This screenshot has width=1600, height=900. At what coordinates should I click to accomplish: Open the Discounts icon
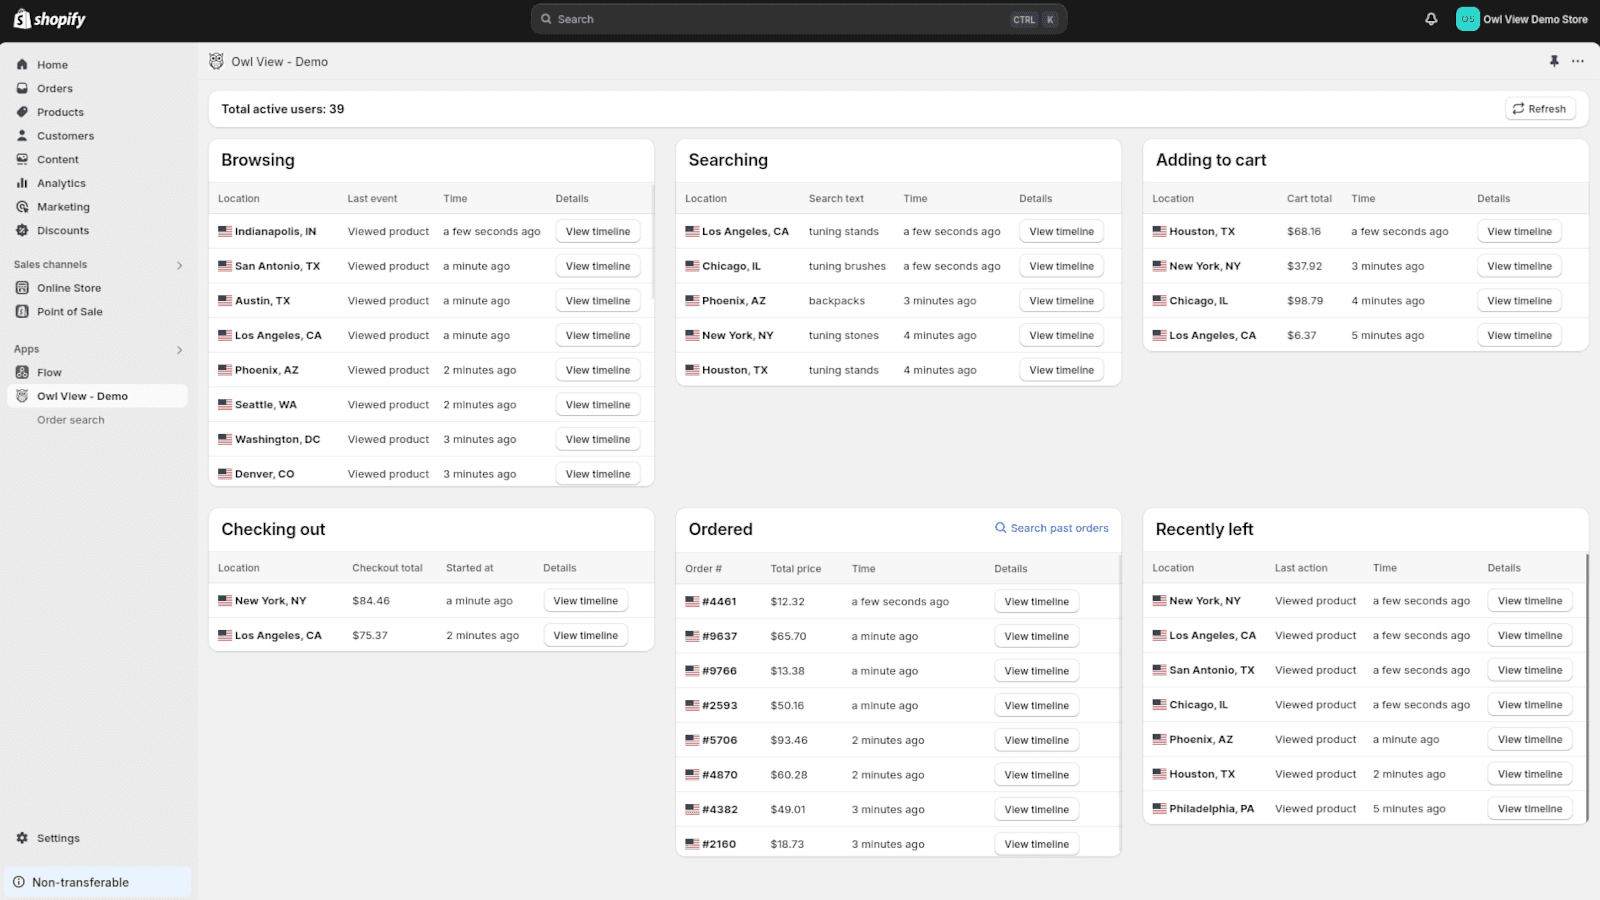tap(22, 230)
